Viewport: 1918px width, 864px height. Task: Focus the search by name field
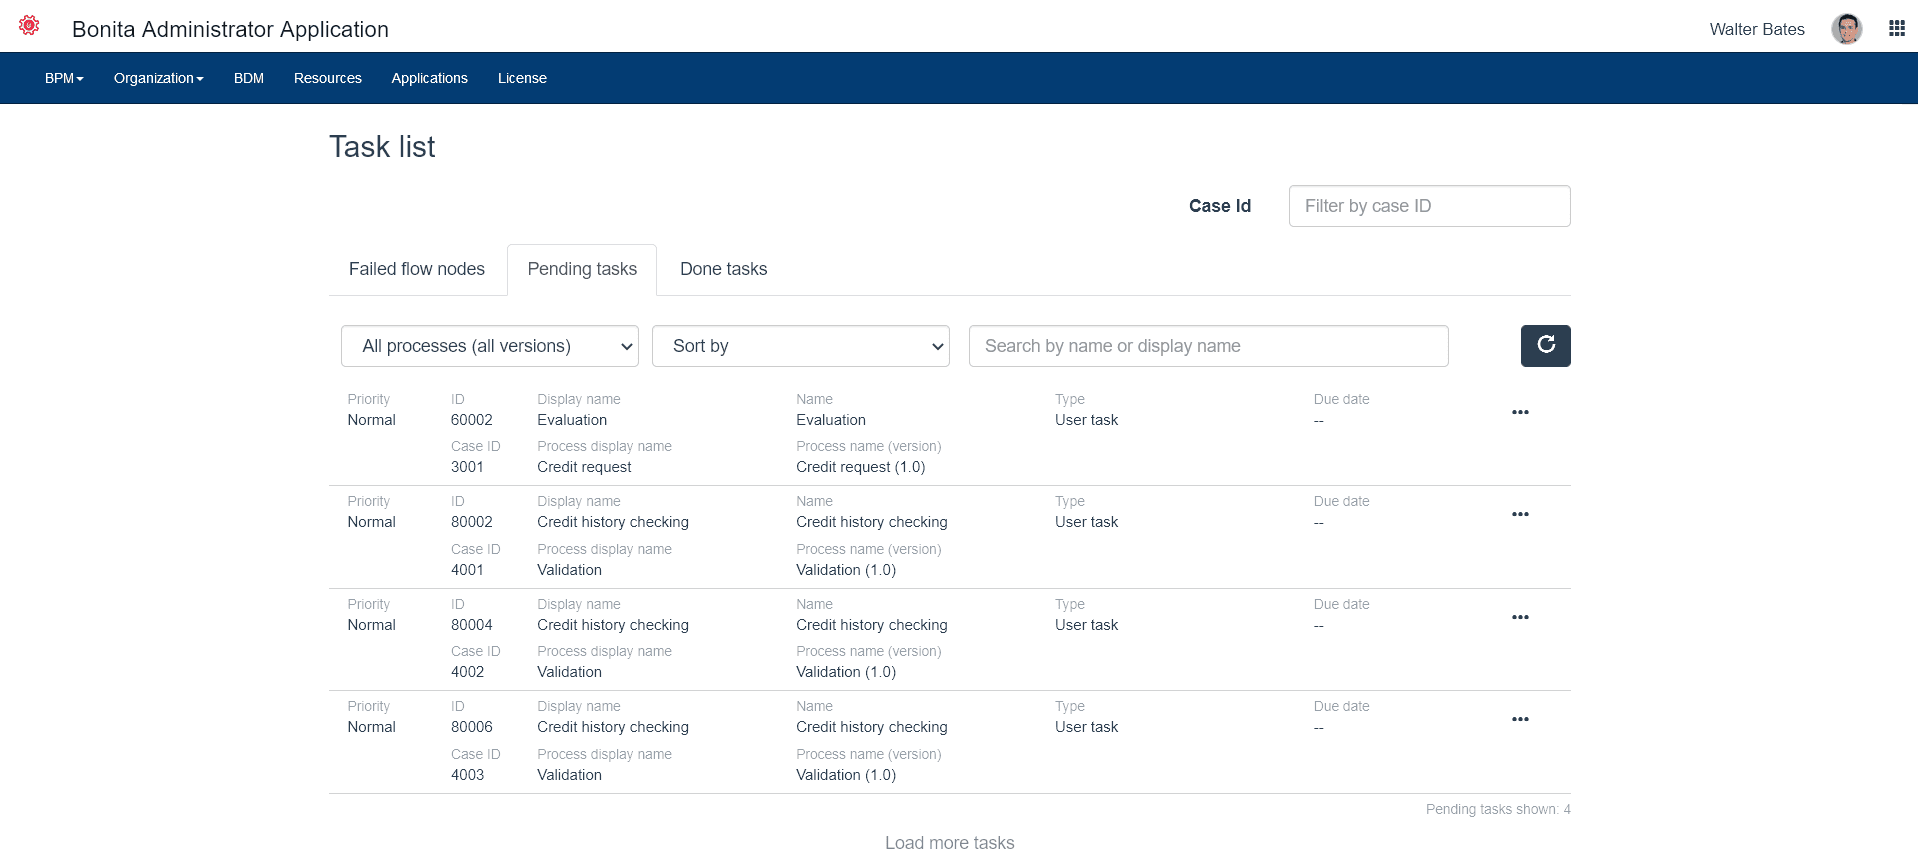pyautogui.click(x=1208, y=346)
